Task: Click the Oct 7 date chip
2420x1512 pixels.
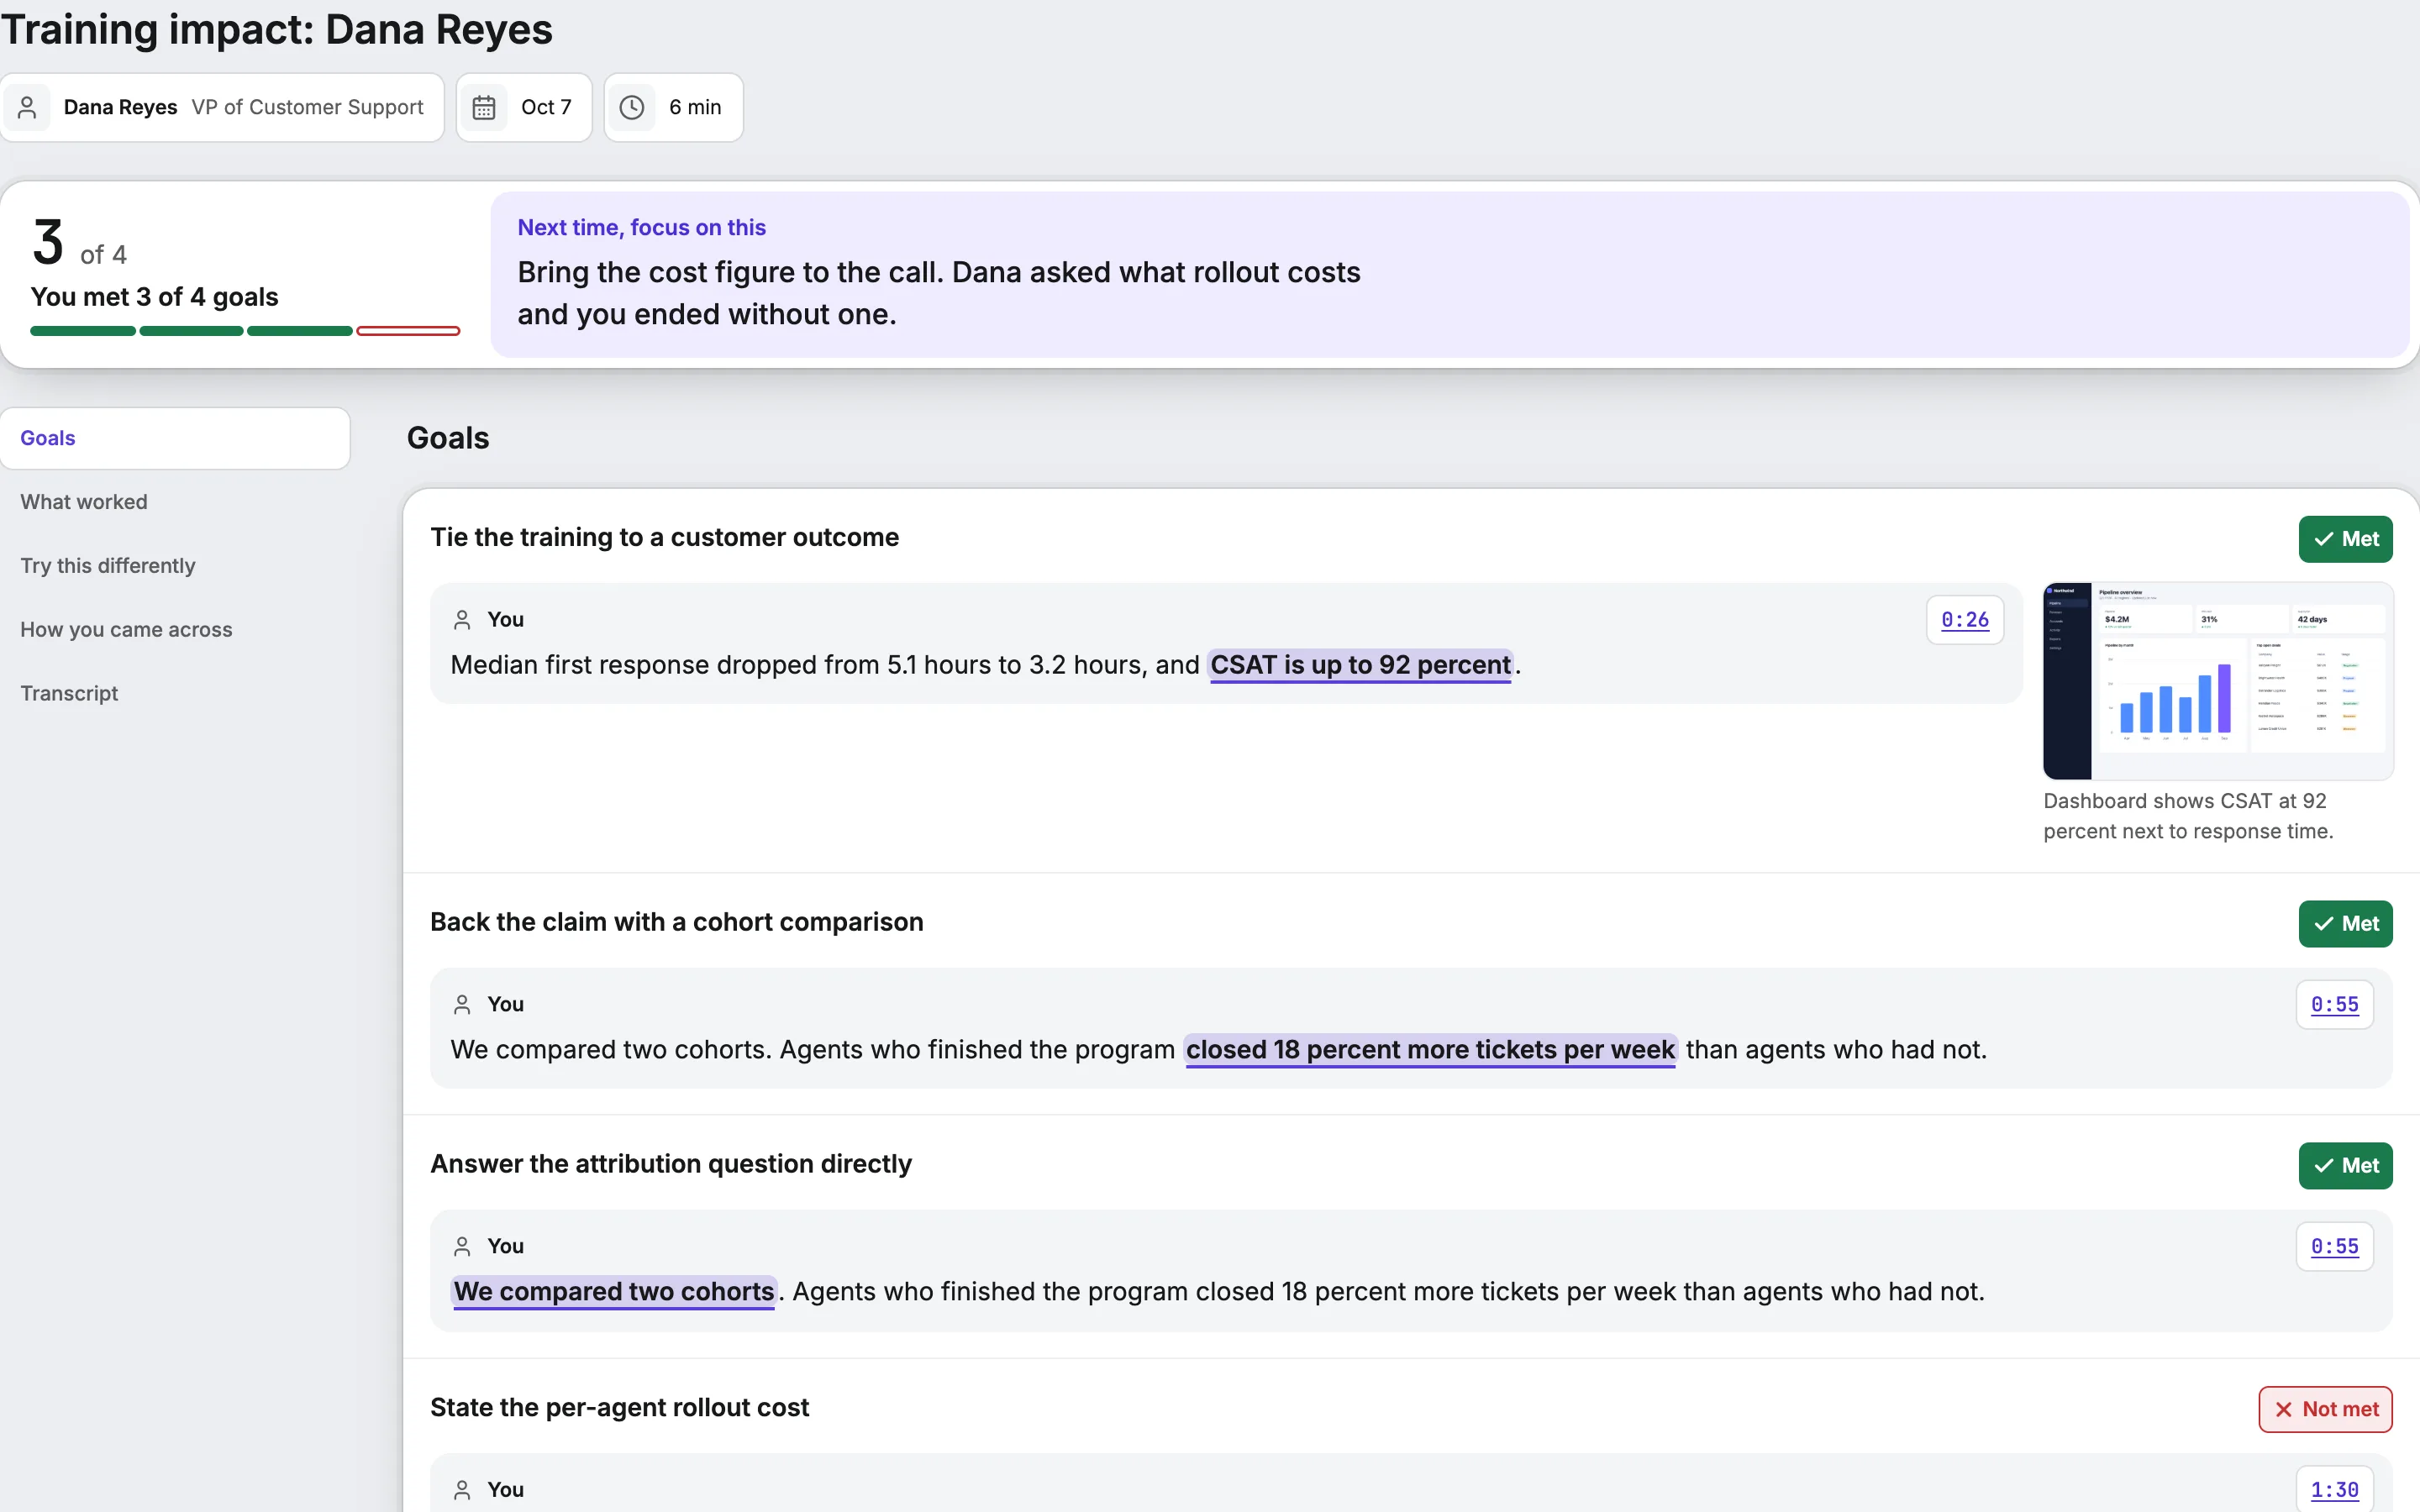Action: point(524,107)
